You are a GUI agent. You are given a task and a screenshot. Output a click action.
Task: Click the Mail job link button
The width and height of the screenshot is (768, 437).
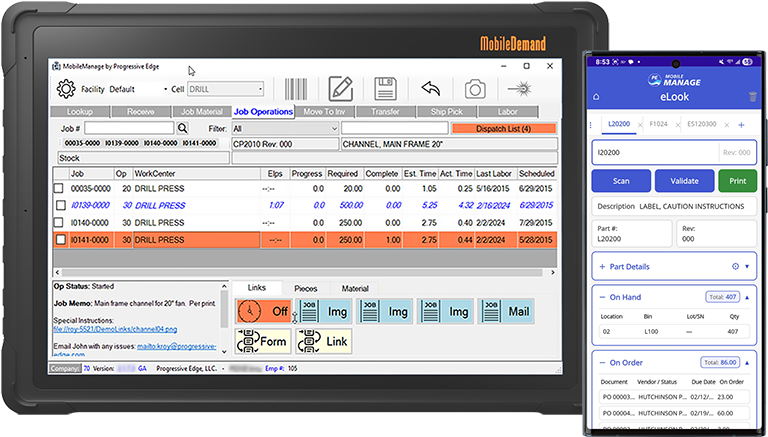pos(506,311)
